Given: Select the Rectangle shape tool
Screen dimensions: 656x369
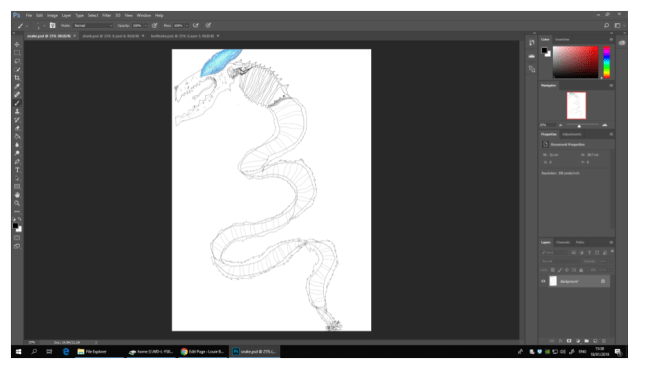Looking at the screenshot, I should point(17,187).
